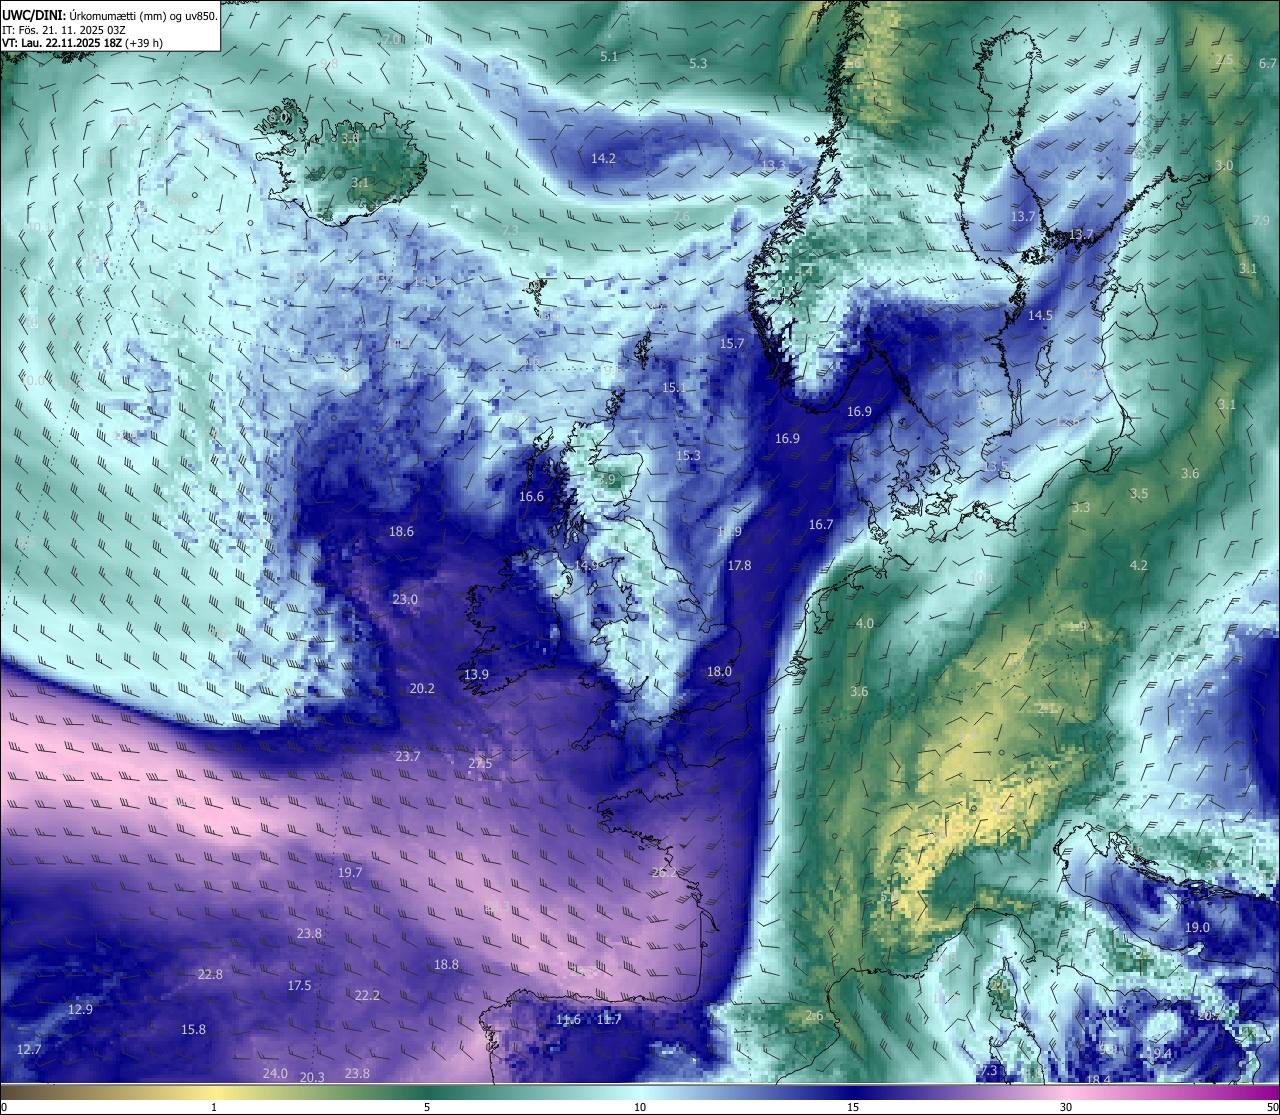This screenshot has height=1115, width=1280.
Task: Click the 17.8 value off eastern England
Action: coord(739,565)
